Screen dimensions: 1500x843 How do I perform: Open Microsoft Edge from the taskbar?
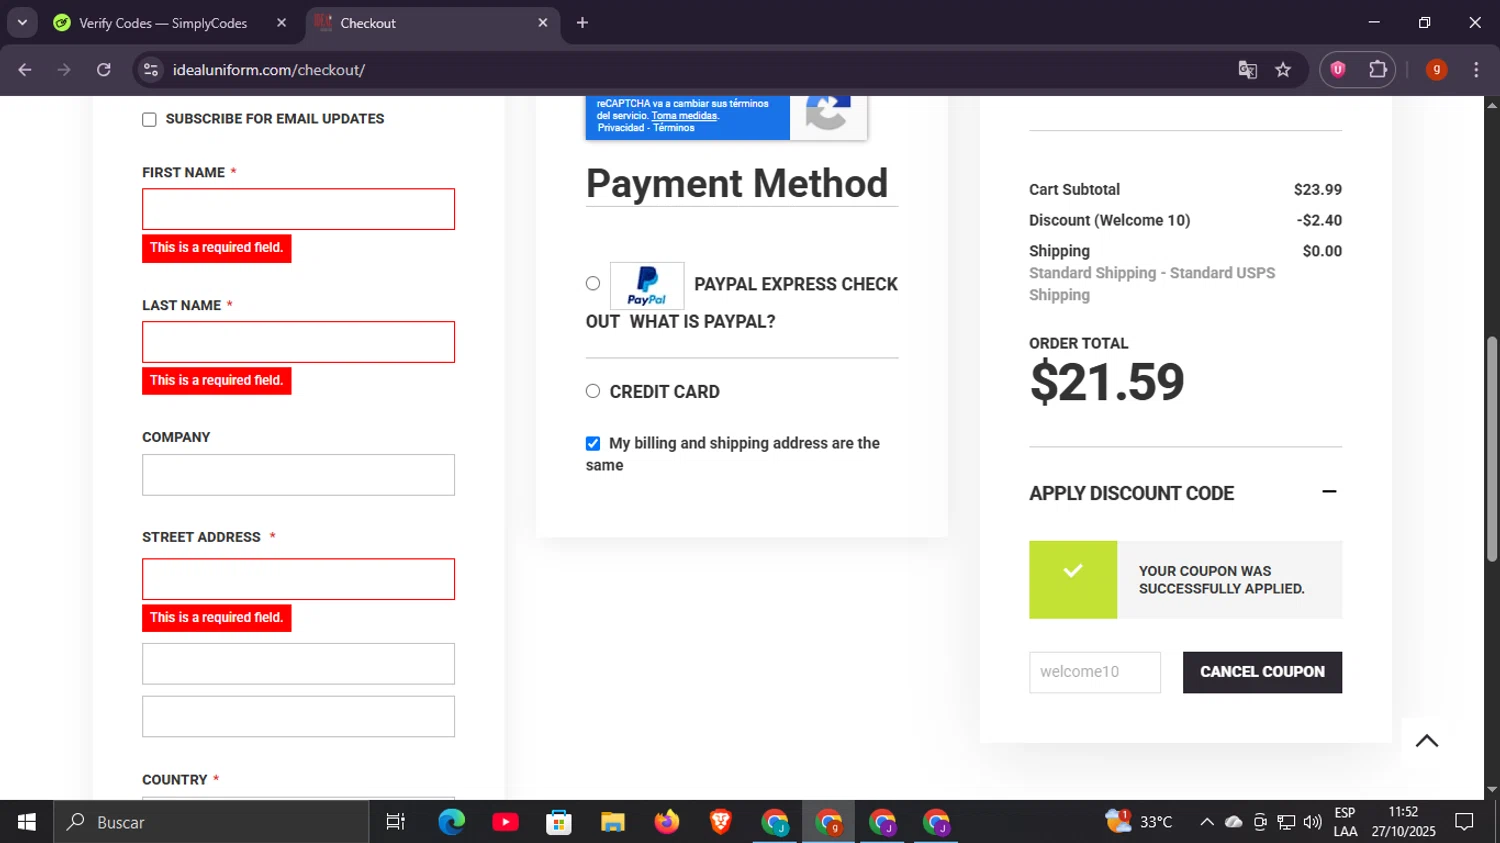pyautogui.click(x=452, y=822)
